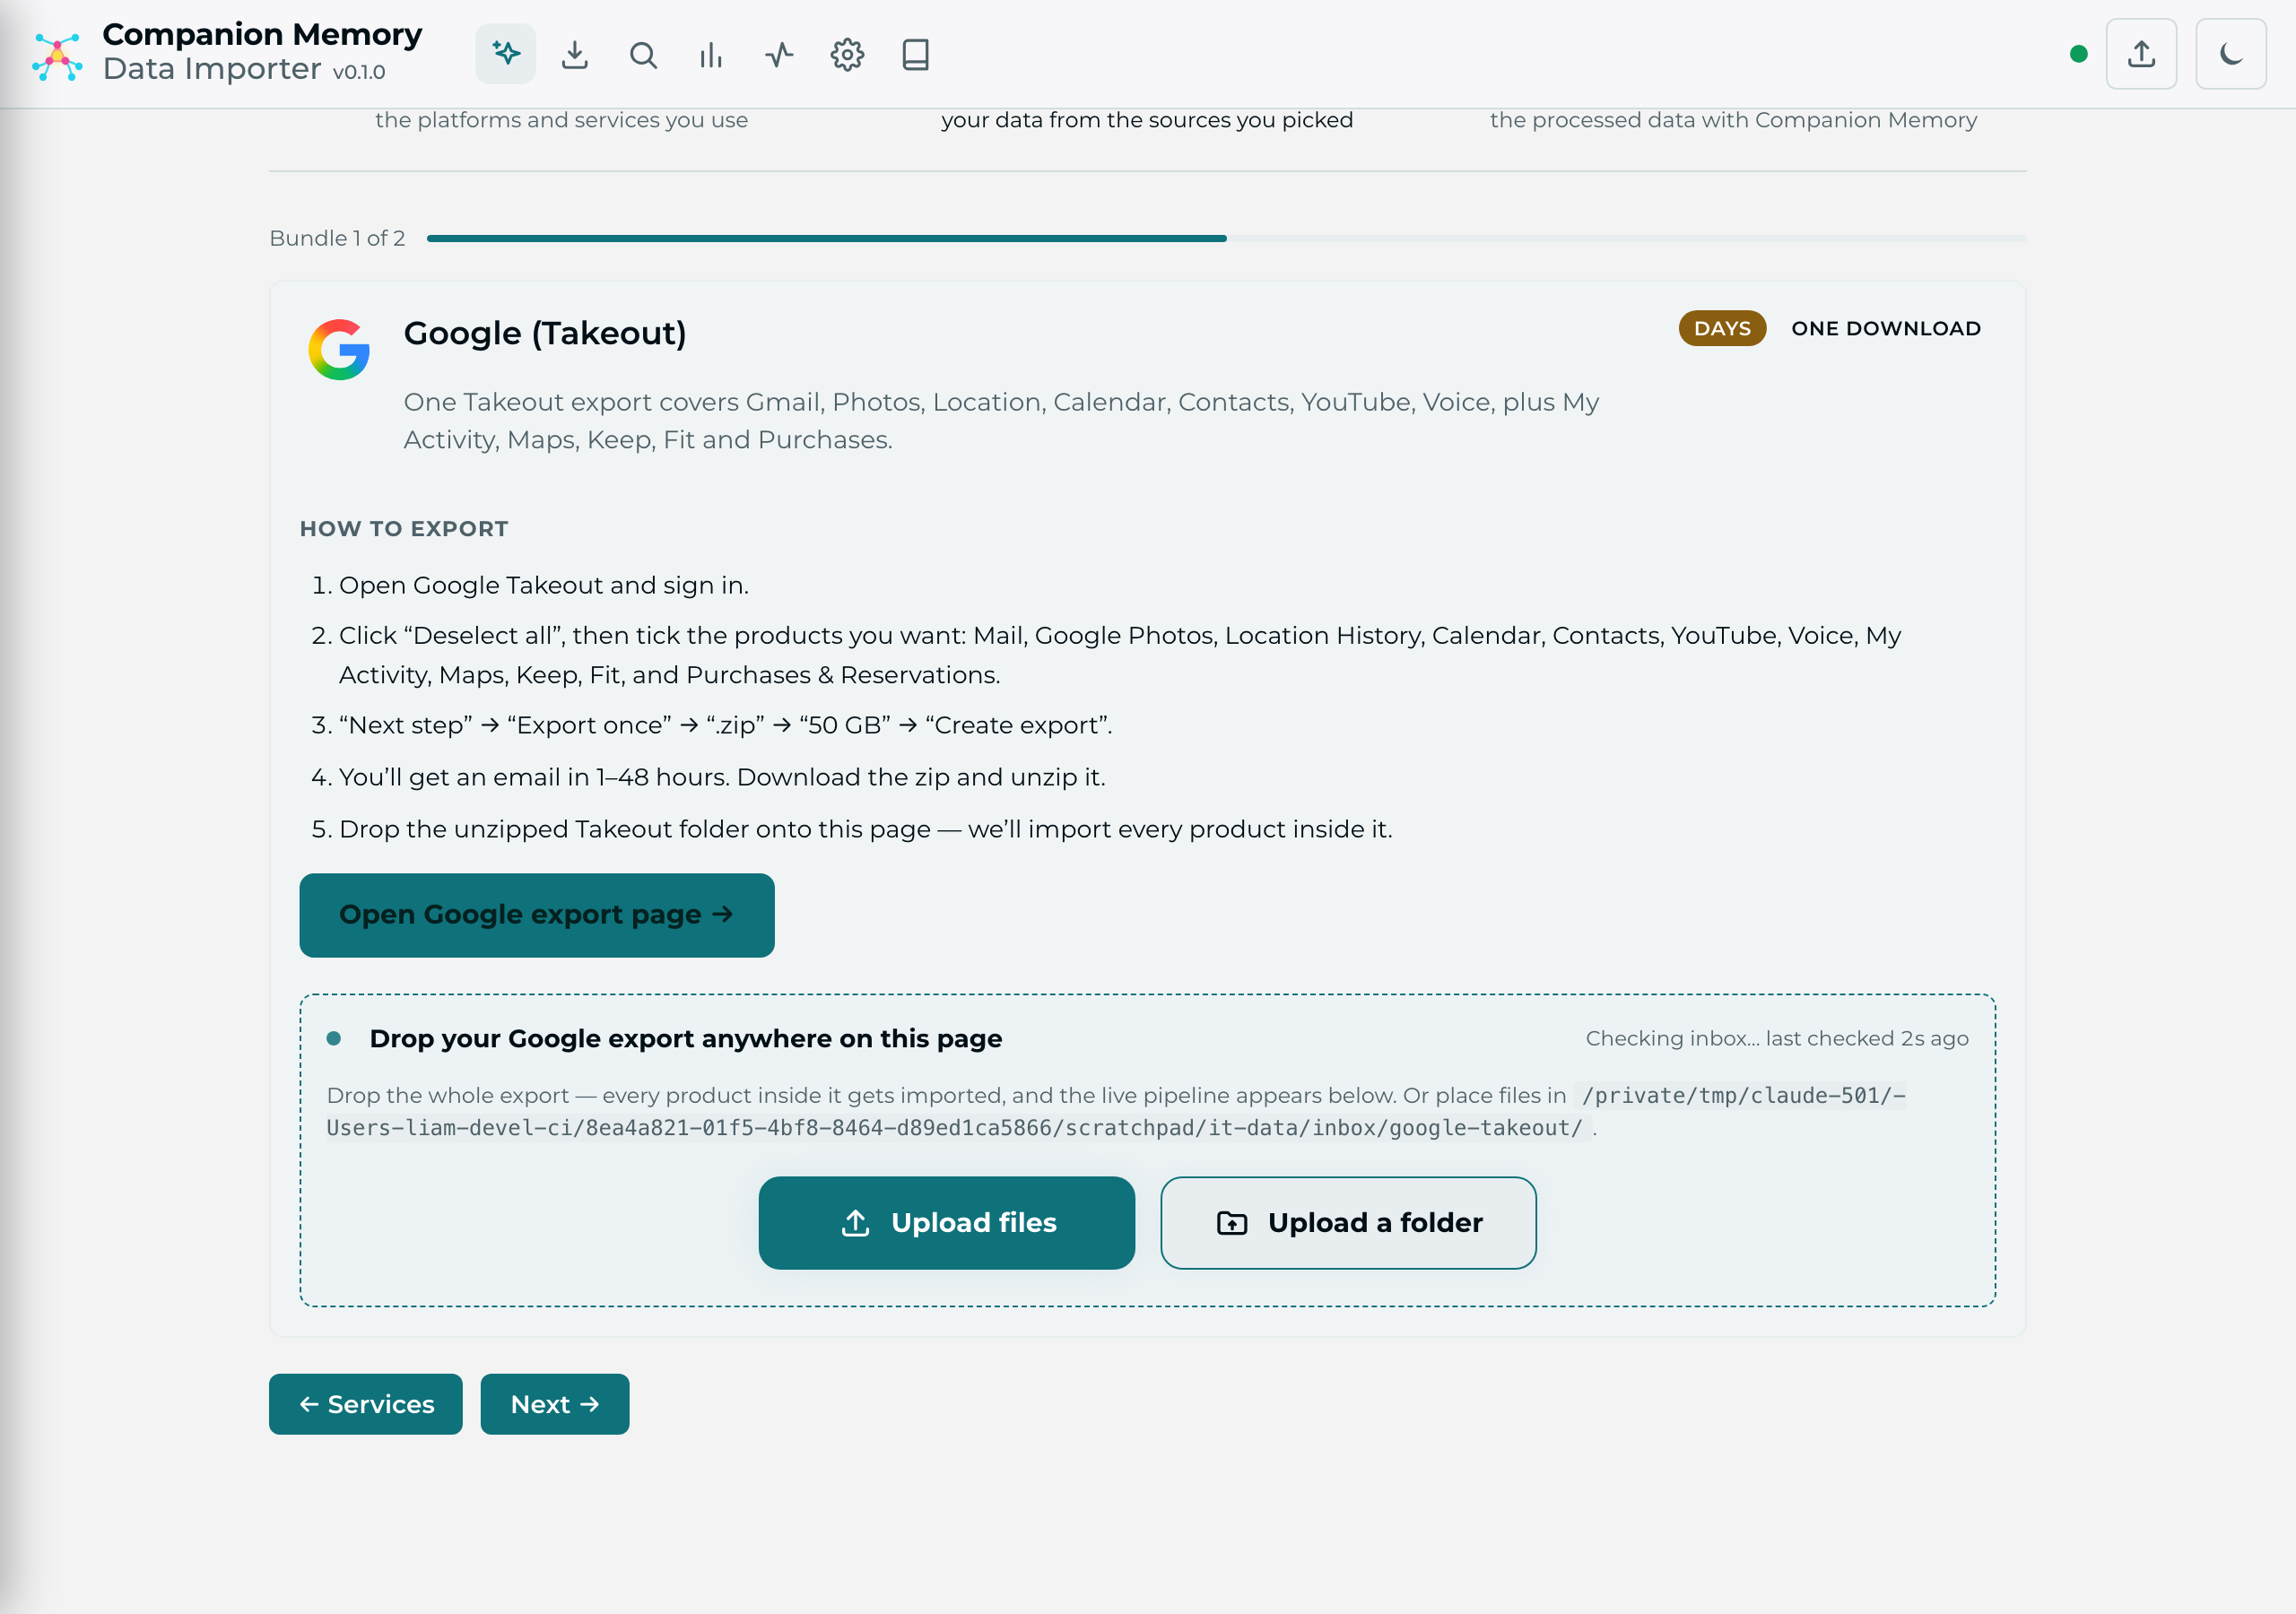The image size is (2296, 1614).
Task: Click the 'Data Importer' subtitle
Action: [x=212, y=69]
